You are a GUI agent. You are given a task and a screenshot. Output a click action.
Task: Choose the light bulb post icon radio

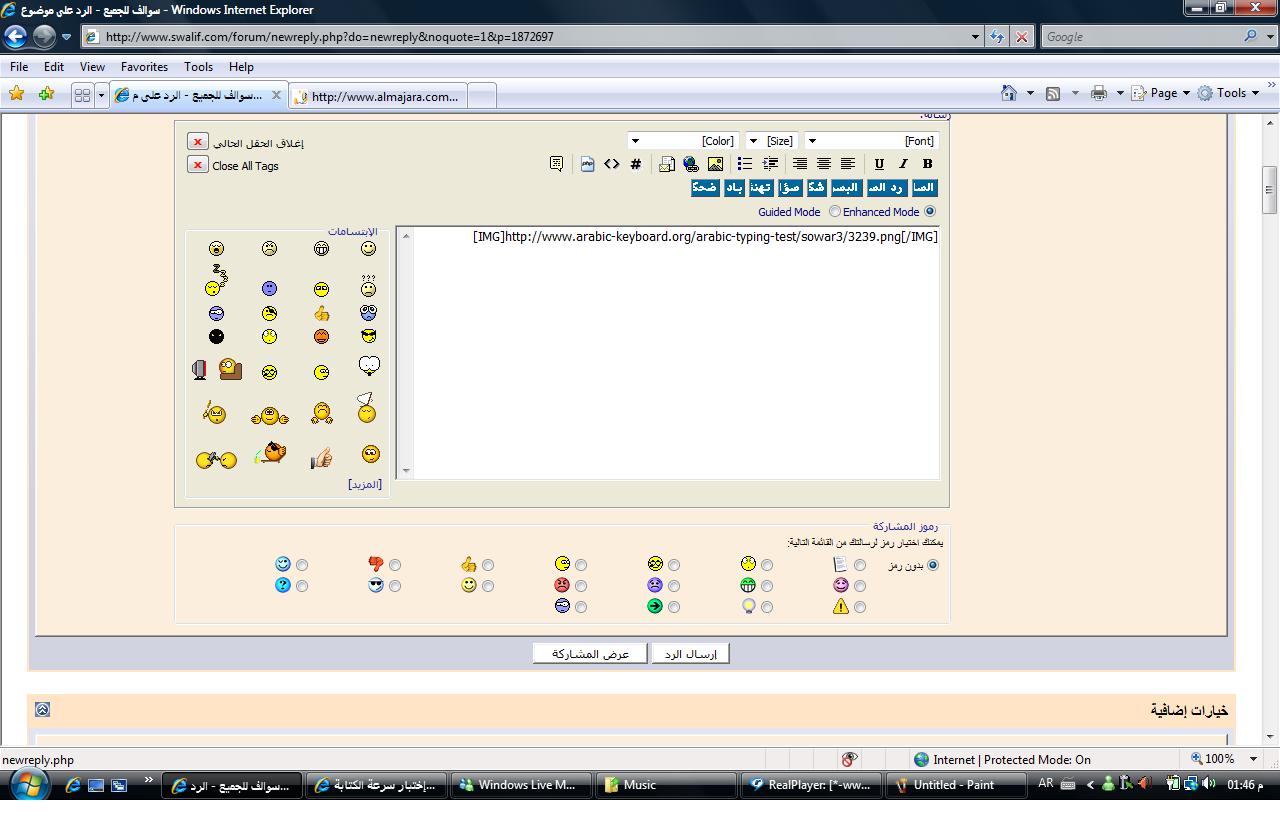(767, 607)
